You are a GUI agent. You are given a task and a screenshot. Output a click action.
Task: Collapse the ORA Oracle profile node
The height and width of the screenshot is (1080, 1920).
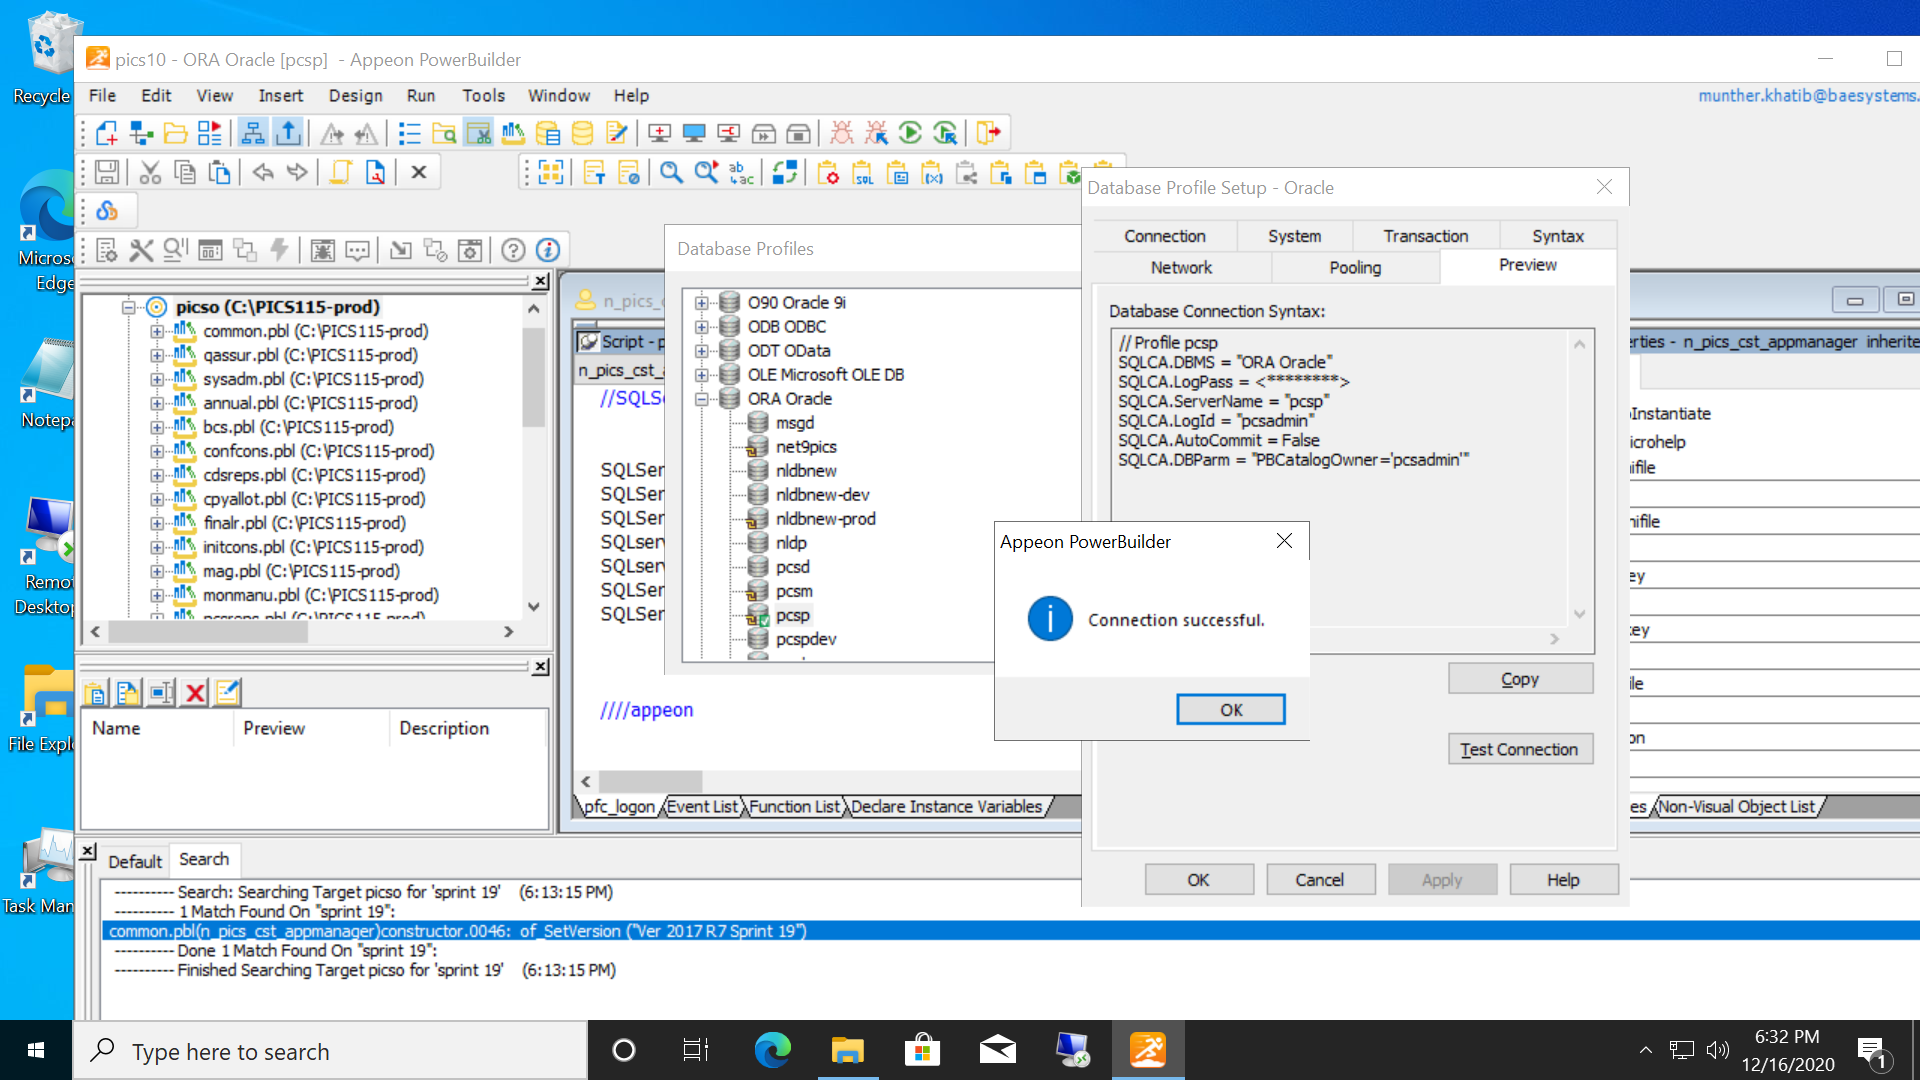click(x=701, y=399)
